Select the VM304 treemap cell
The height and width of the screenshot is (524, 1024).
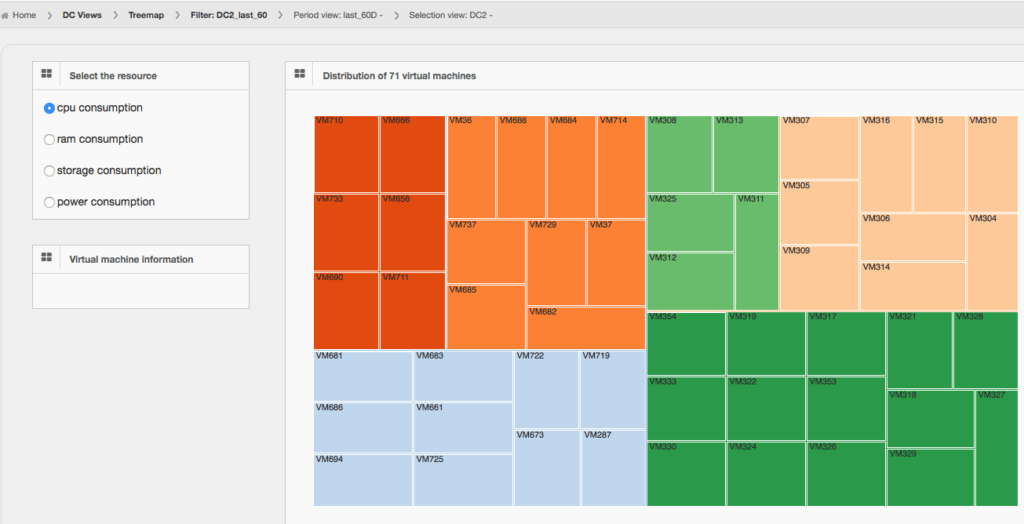[992, 262]
